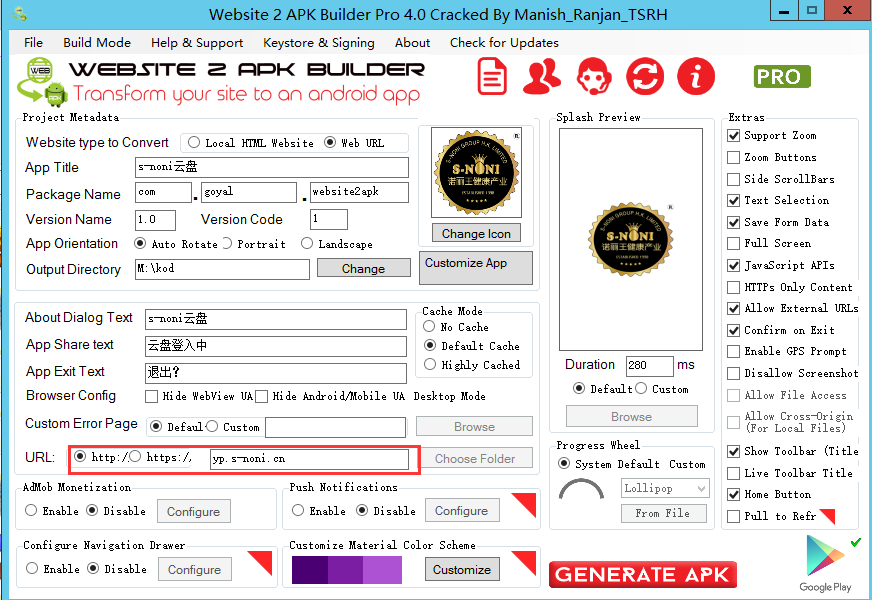Screen dimensions: 872x600
Task: Open the red info icon
Action: point(696,76)
